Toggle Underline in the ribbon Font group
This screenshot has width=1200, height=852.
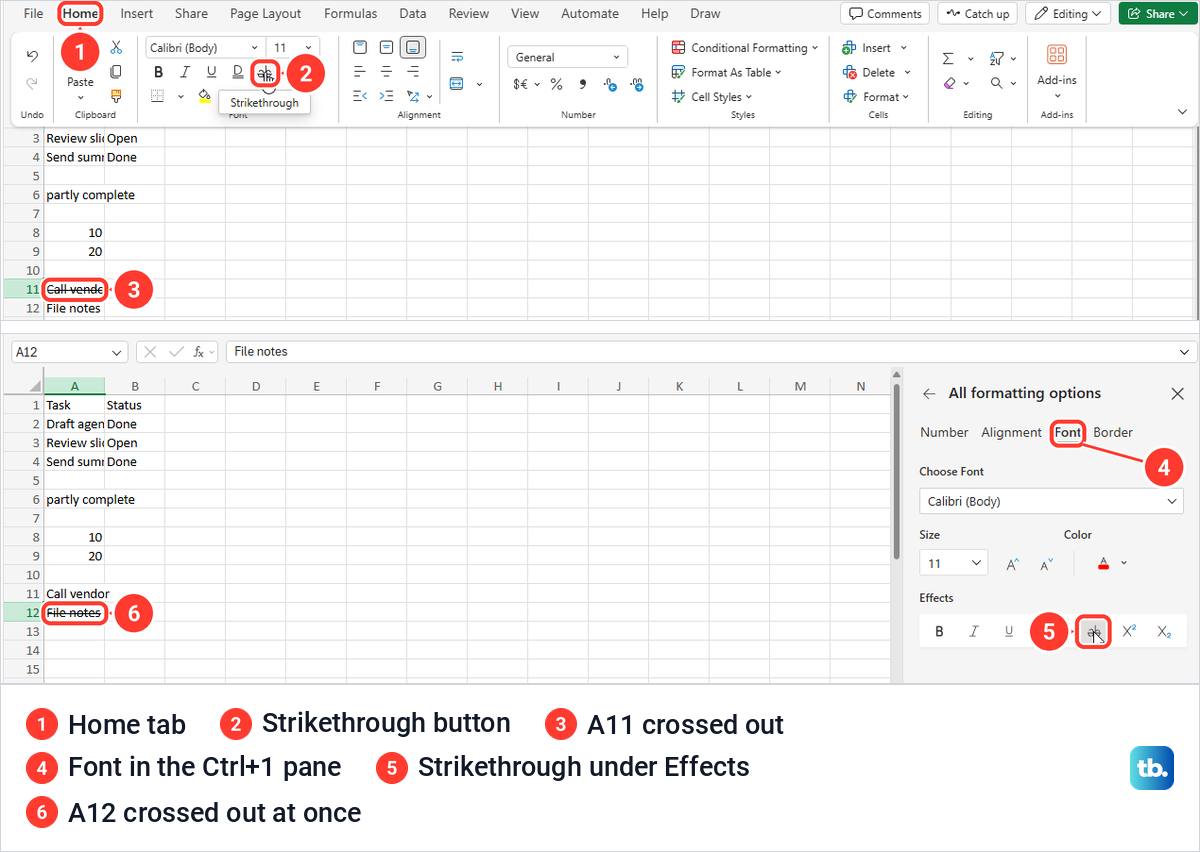(211, 72)
